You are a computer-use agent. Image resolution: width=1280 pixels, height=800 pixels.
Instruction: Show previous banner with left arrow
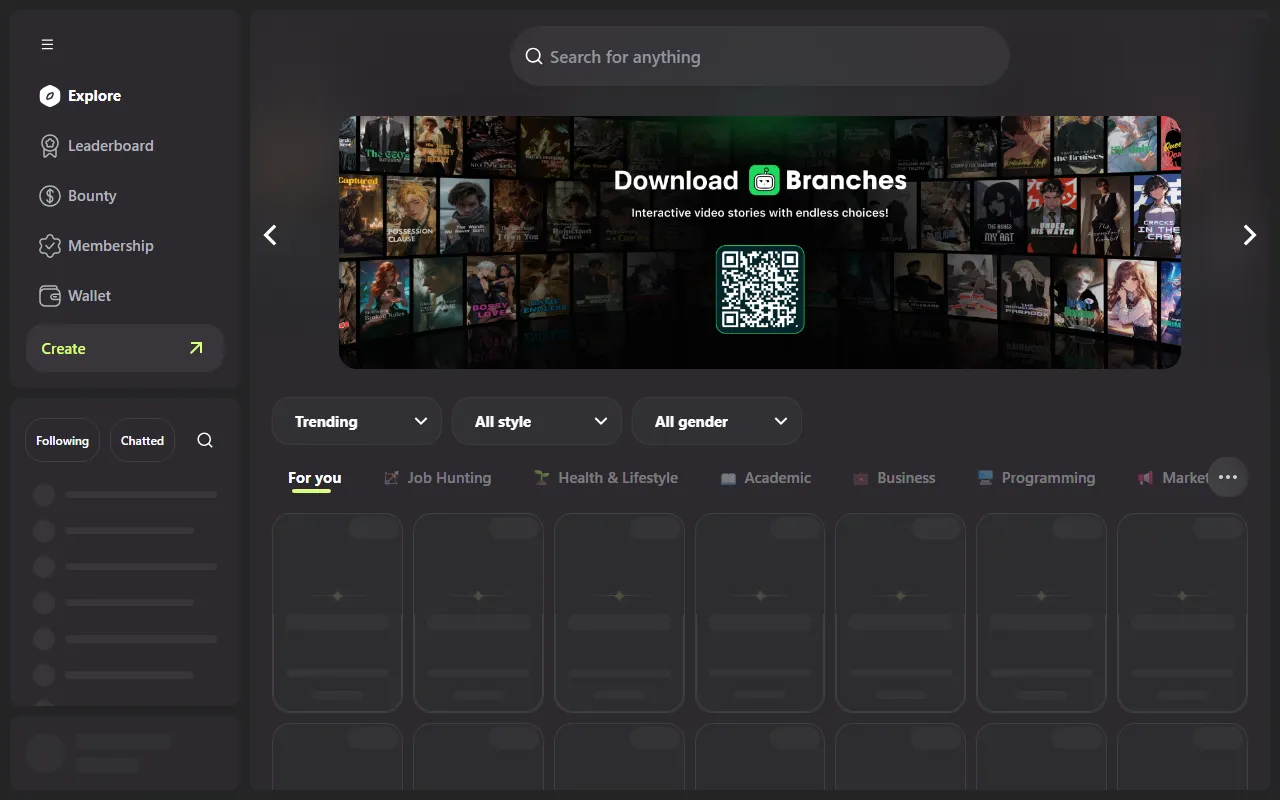[270, 235]
